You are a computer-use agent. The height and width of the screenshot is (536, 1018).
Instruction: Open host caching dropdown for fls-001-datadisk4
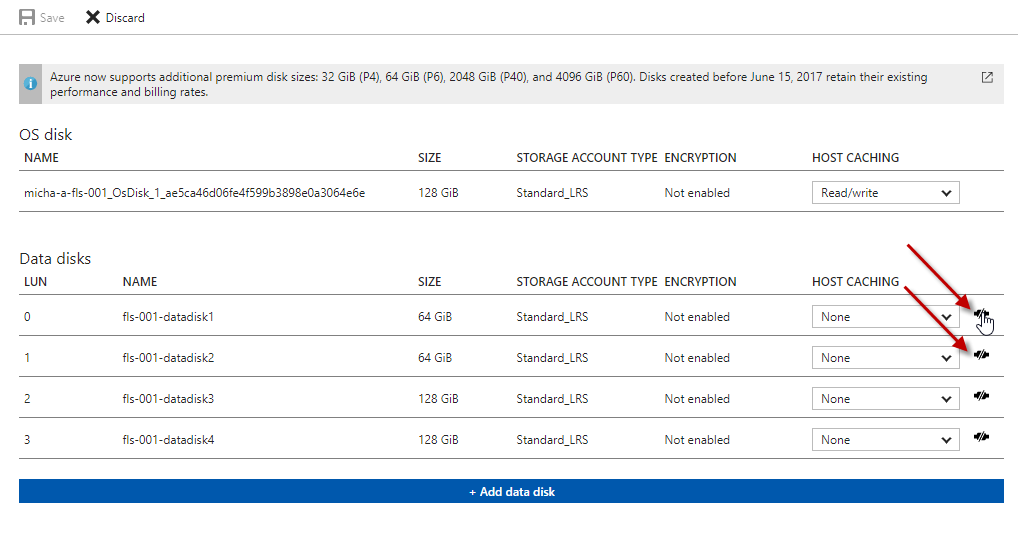tap(886, 439)
